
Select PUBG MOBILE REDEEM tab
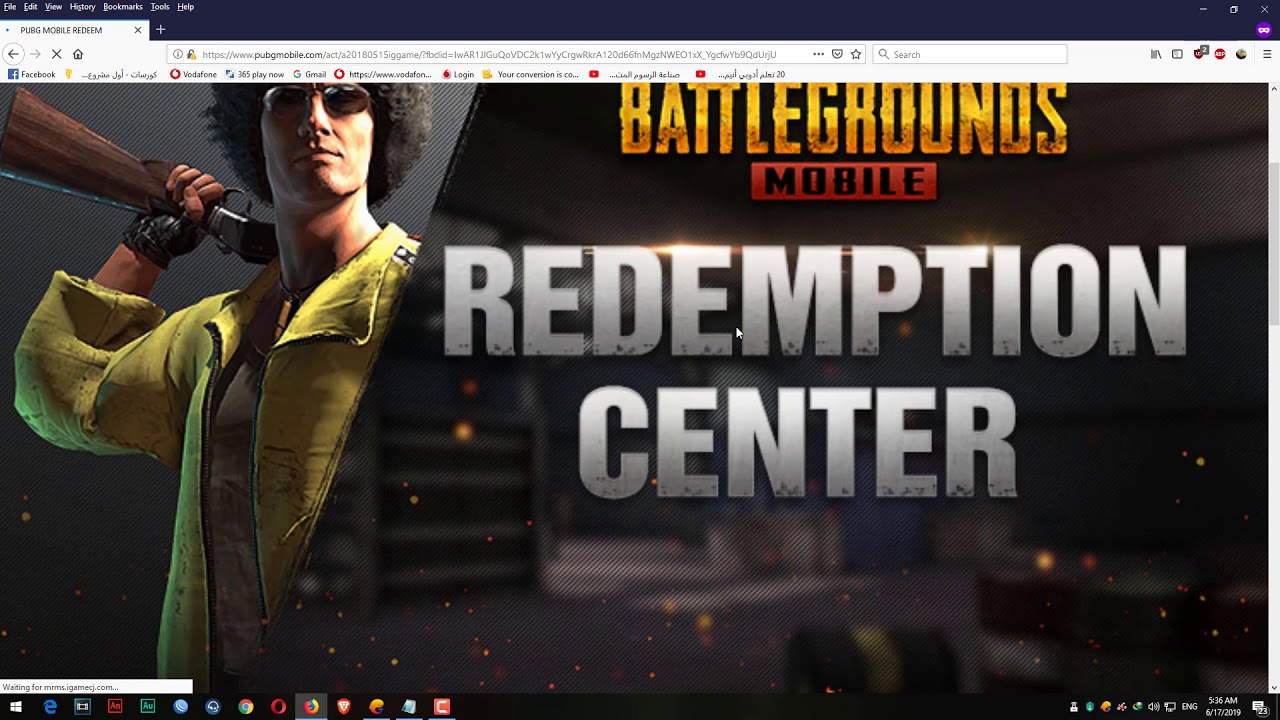[x=74, y=30]
